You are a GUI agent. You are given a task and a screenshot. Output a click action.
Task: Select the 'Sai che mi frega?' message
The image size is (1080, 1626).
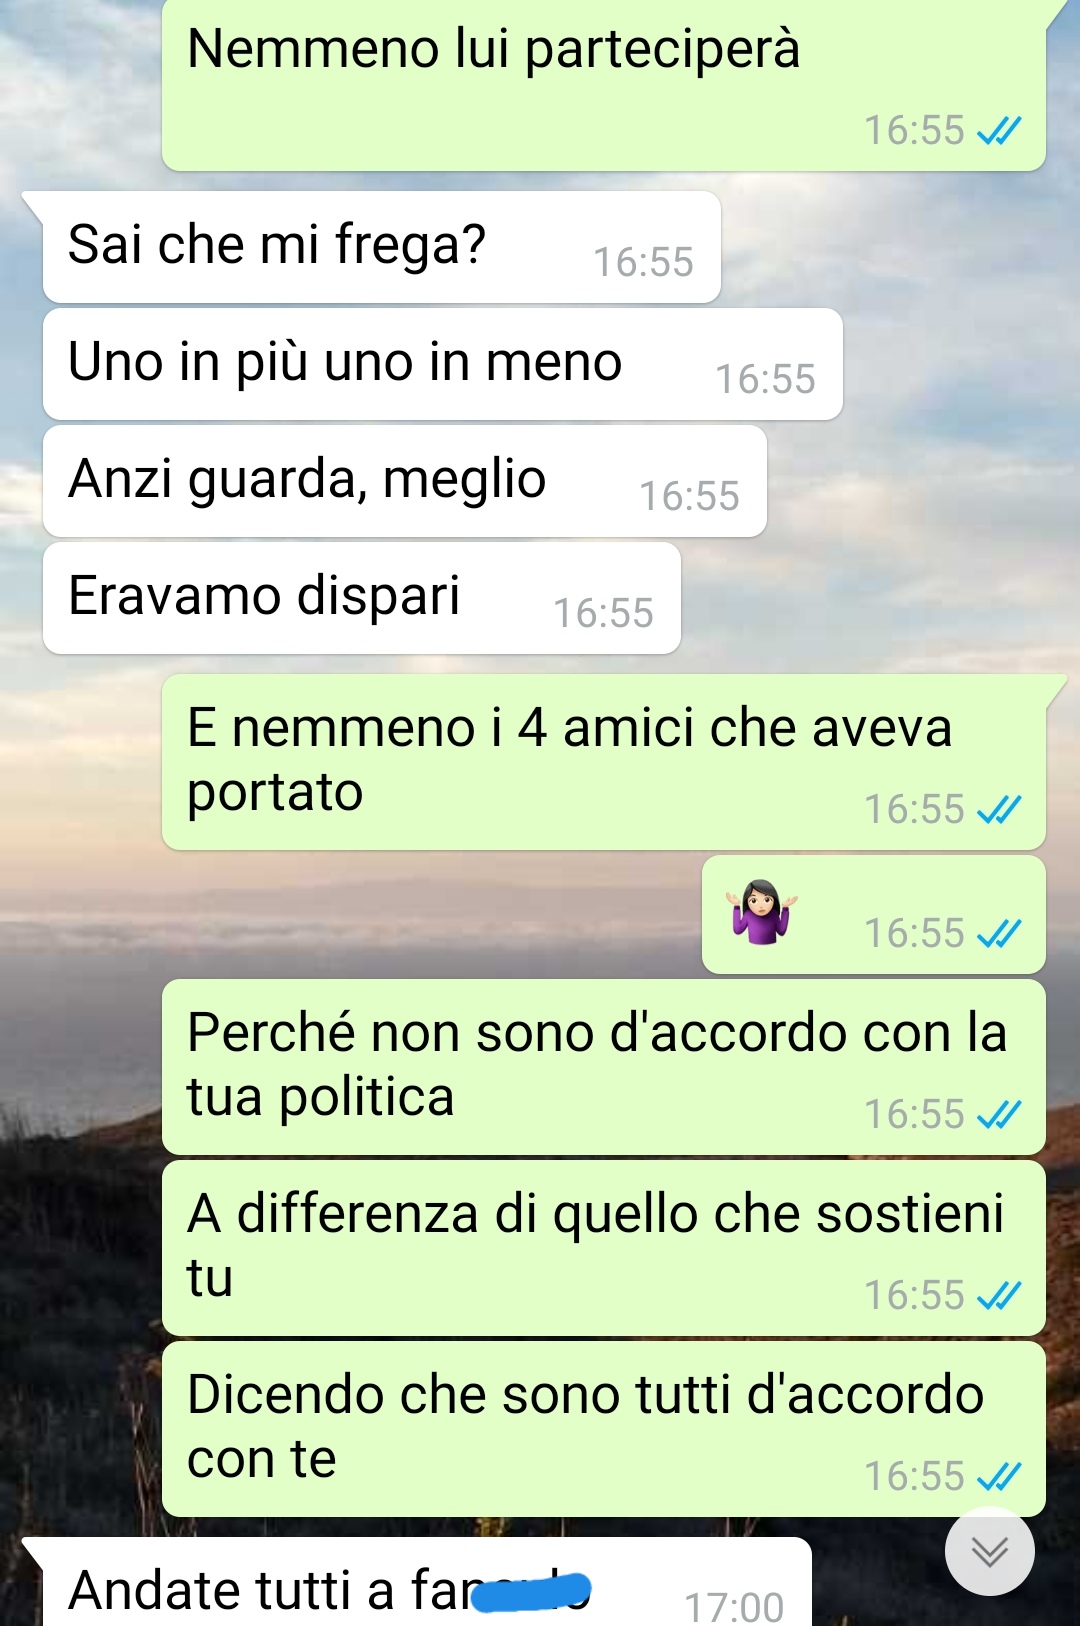[x=381, y=247]
